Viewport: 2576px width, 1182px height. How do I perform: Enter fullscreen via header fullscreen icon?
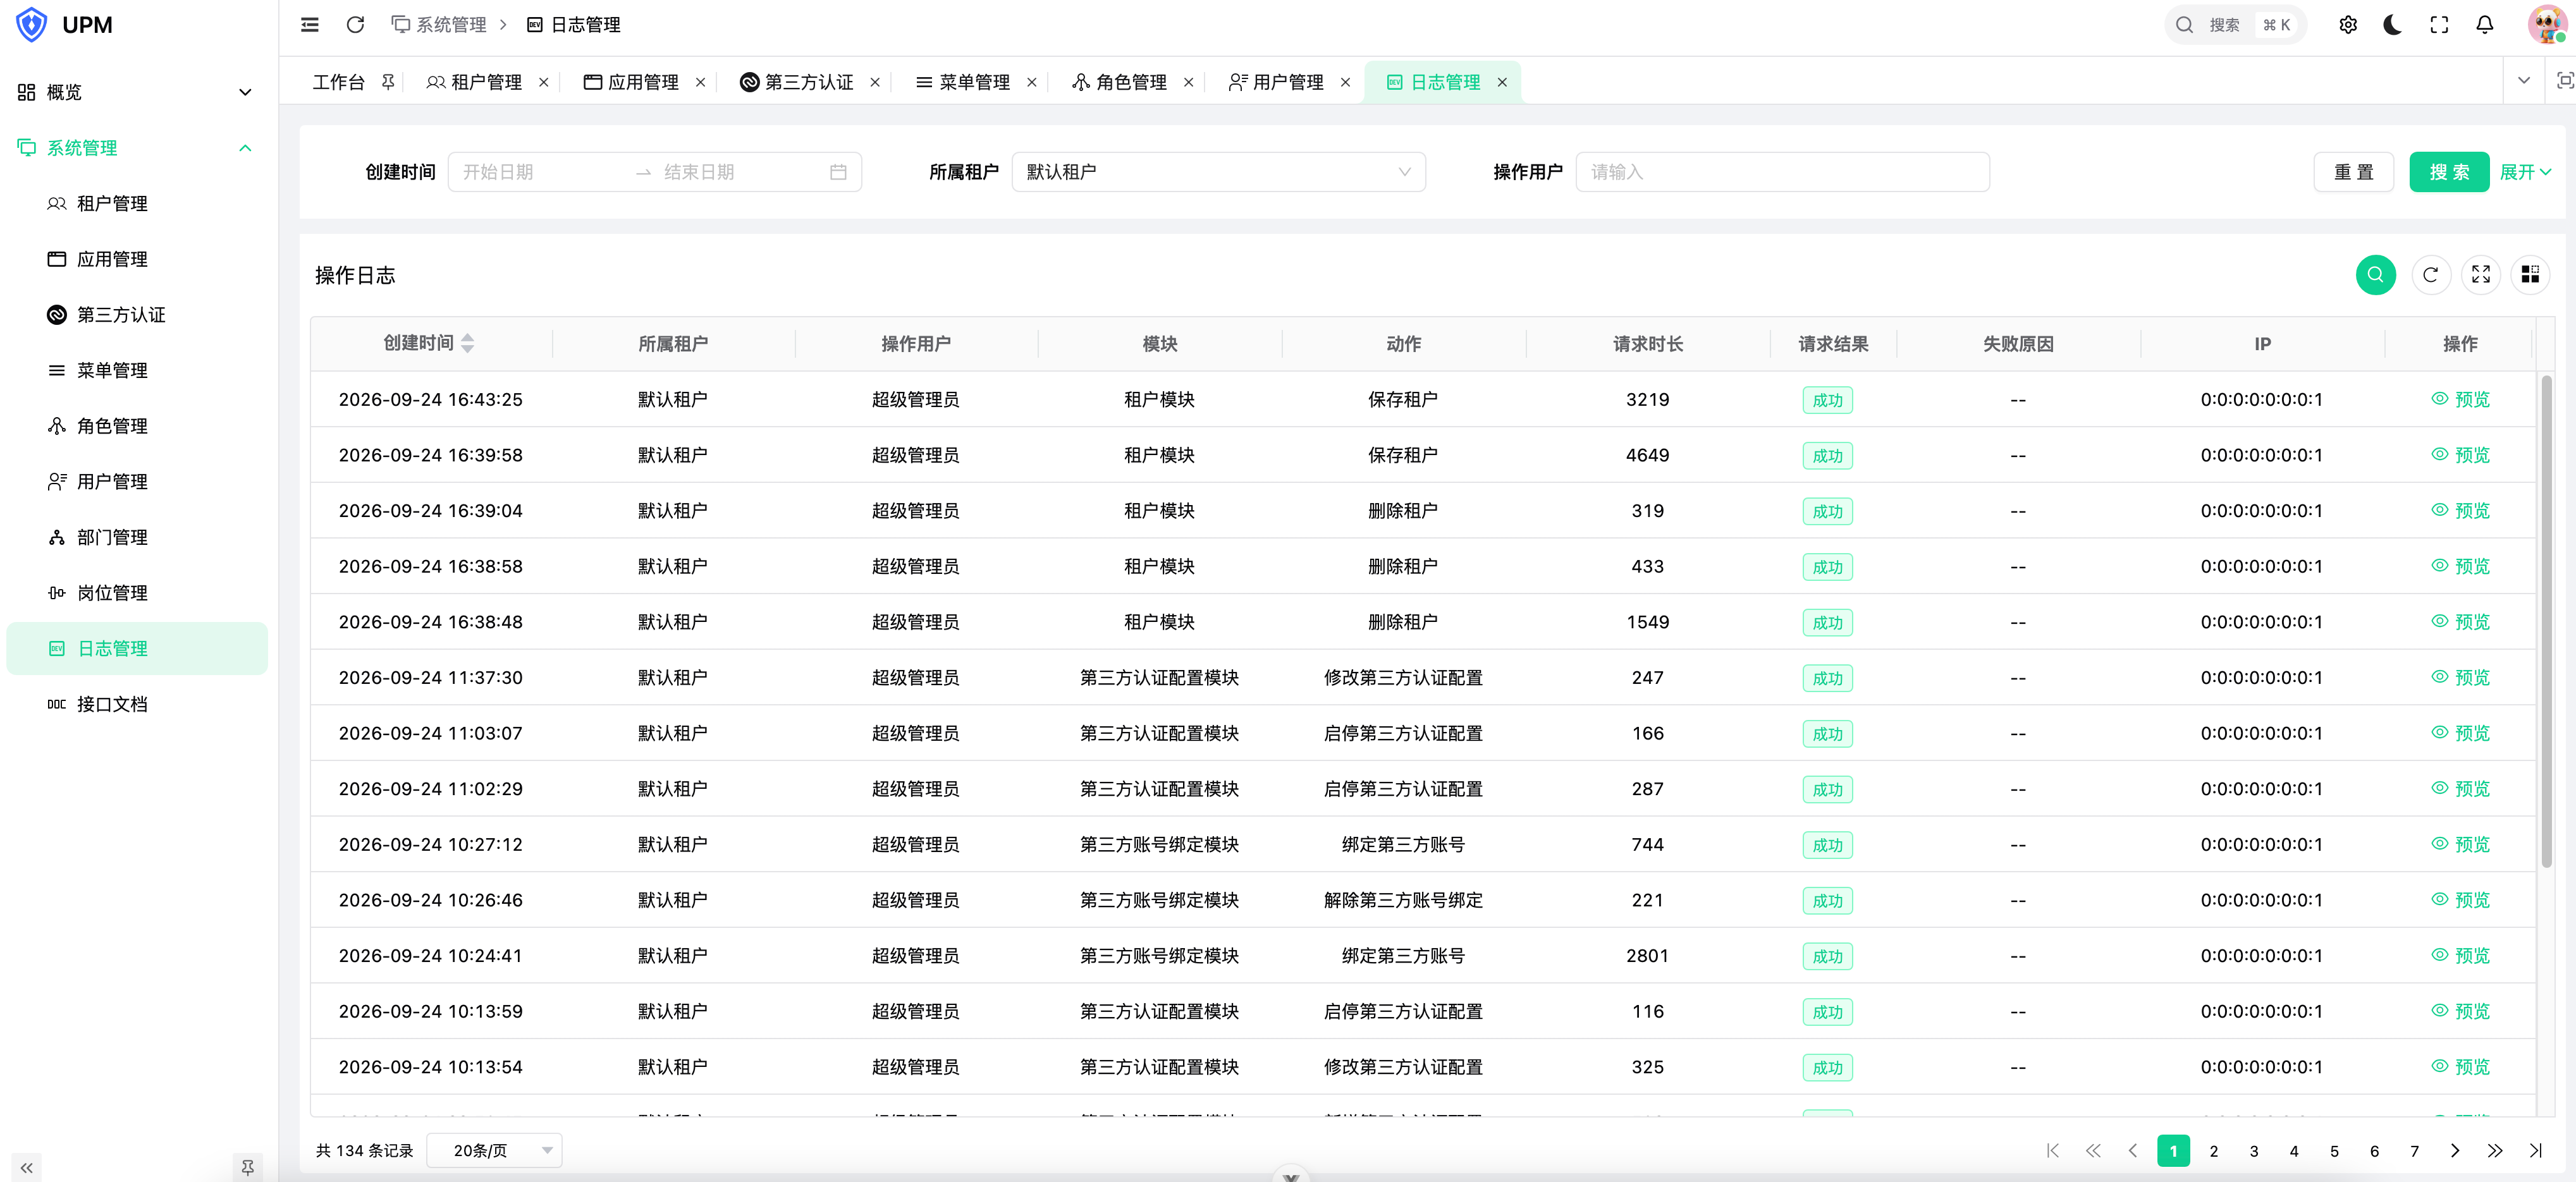[2439, 25]
